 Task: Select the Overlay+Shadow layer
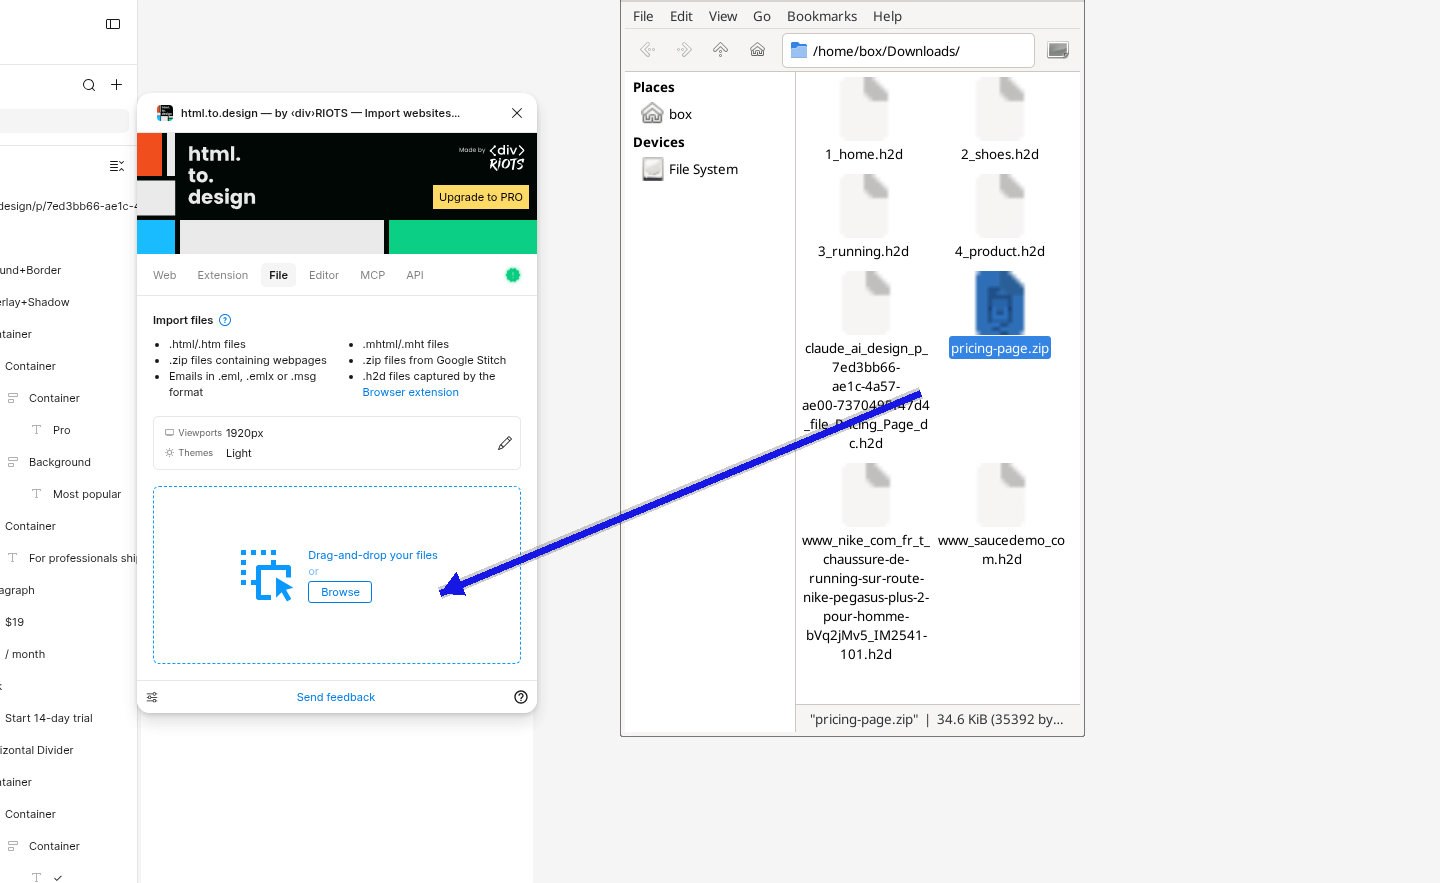(35, 302)
